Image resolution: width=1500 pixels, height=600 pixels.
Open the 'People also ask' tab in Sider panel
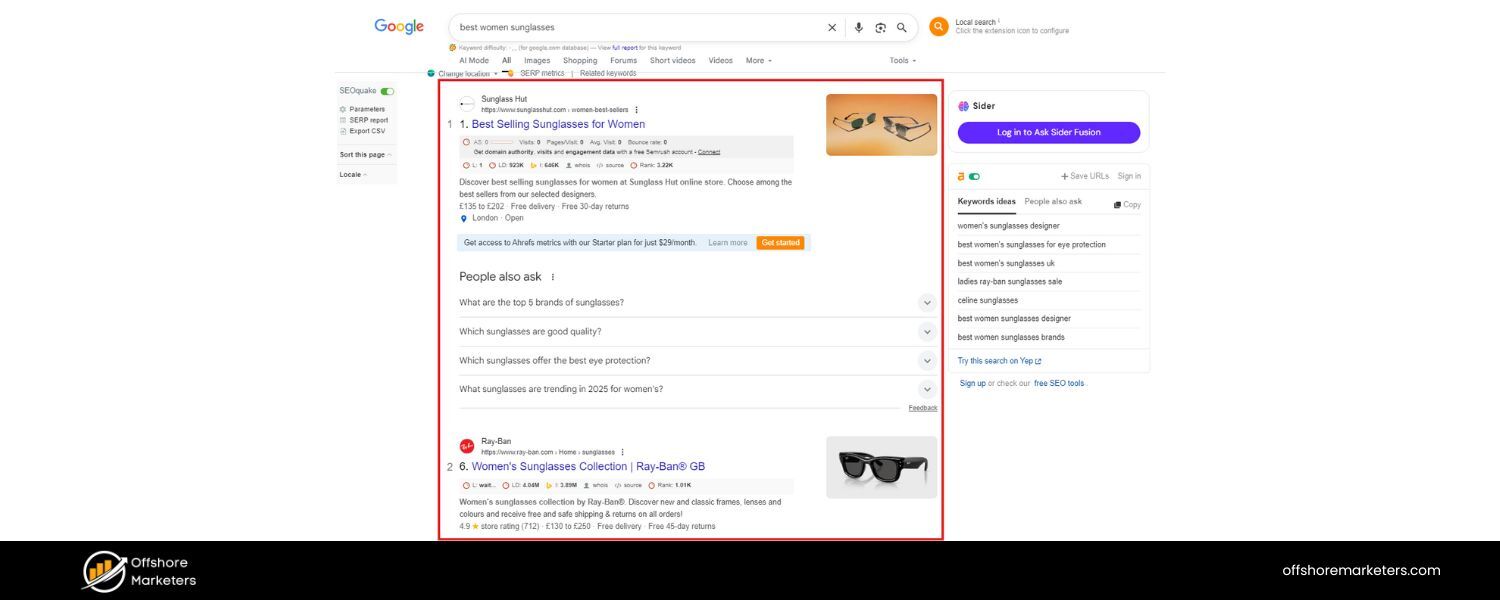point(1051,201)
